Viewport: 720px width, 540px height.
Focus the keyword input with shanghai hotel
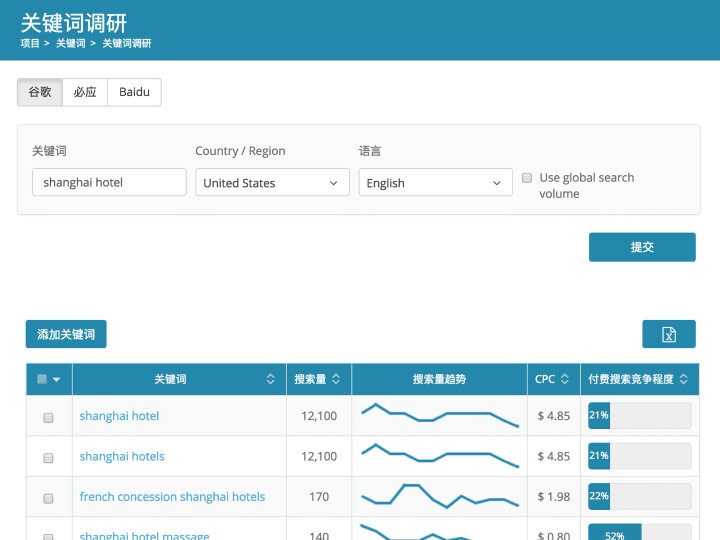point(109,182)
